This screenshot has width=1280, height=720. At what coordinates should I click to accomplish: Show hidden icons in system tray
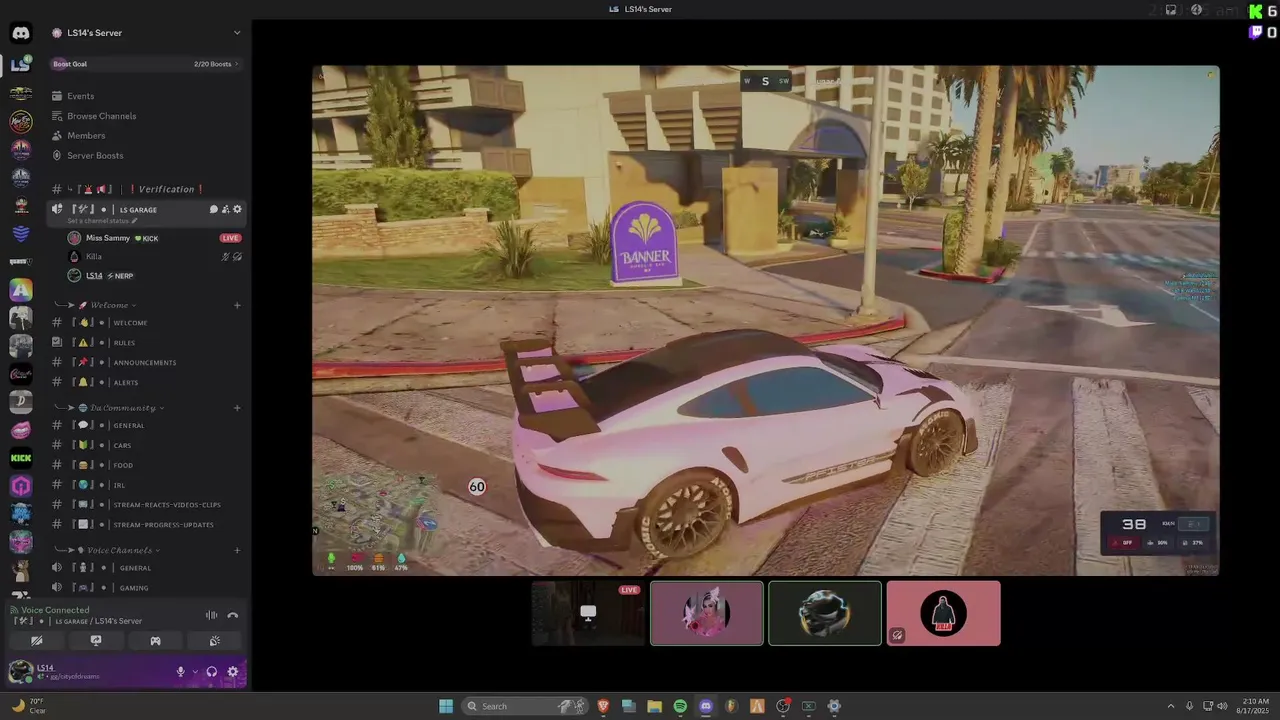(x=1171, y=706)
